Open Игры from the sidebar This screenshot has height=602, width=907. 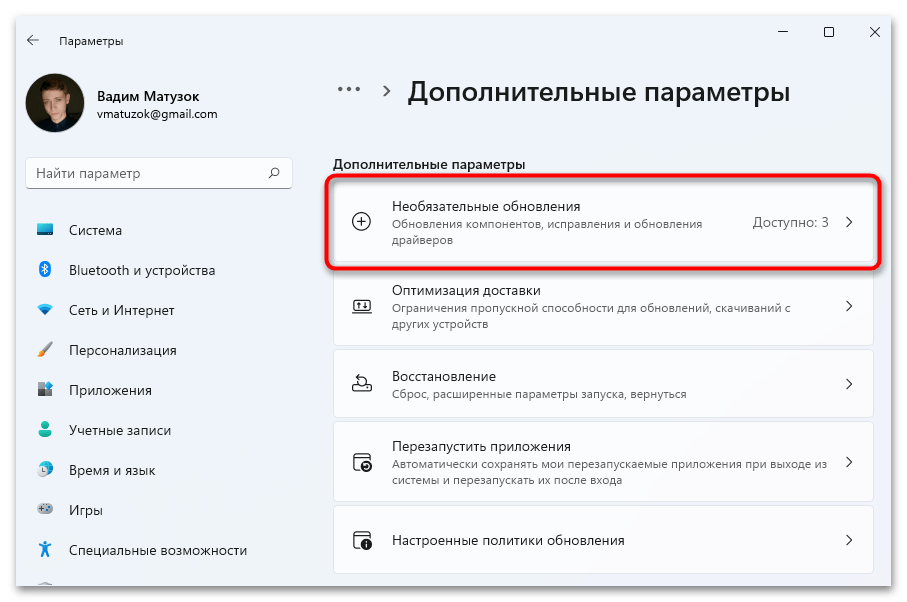click(87, 510)
